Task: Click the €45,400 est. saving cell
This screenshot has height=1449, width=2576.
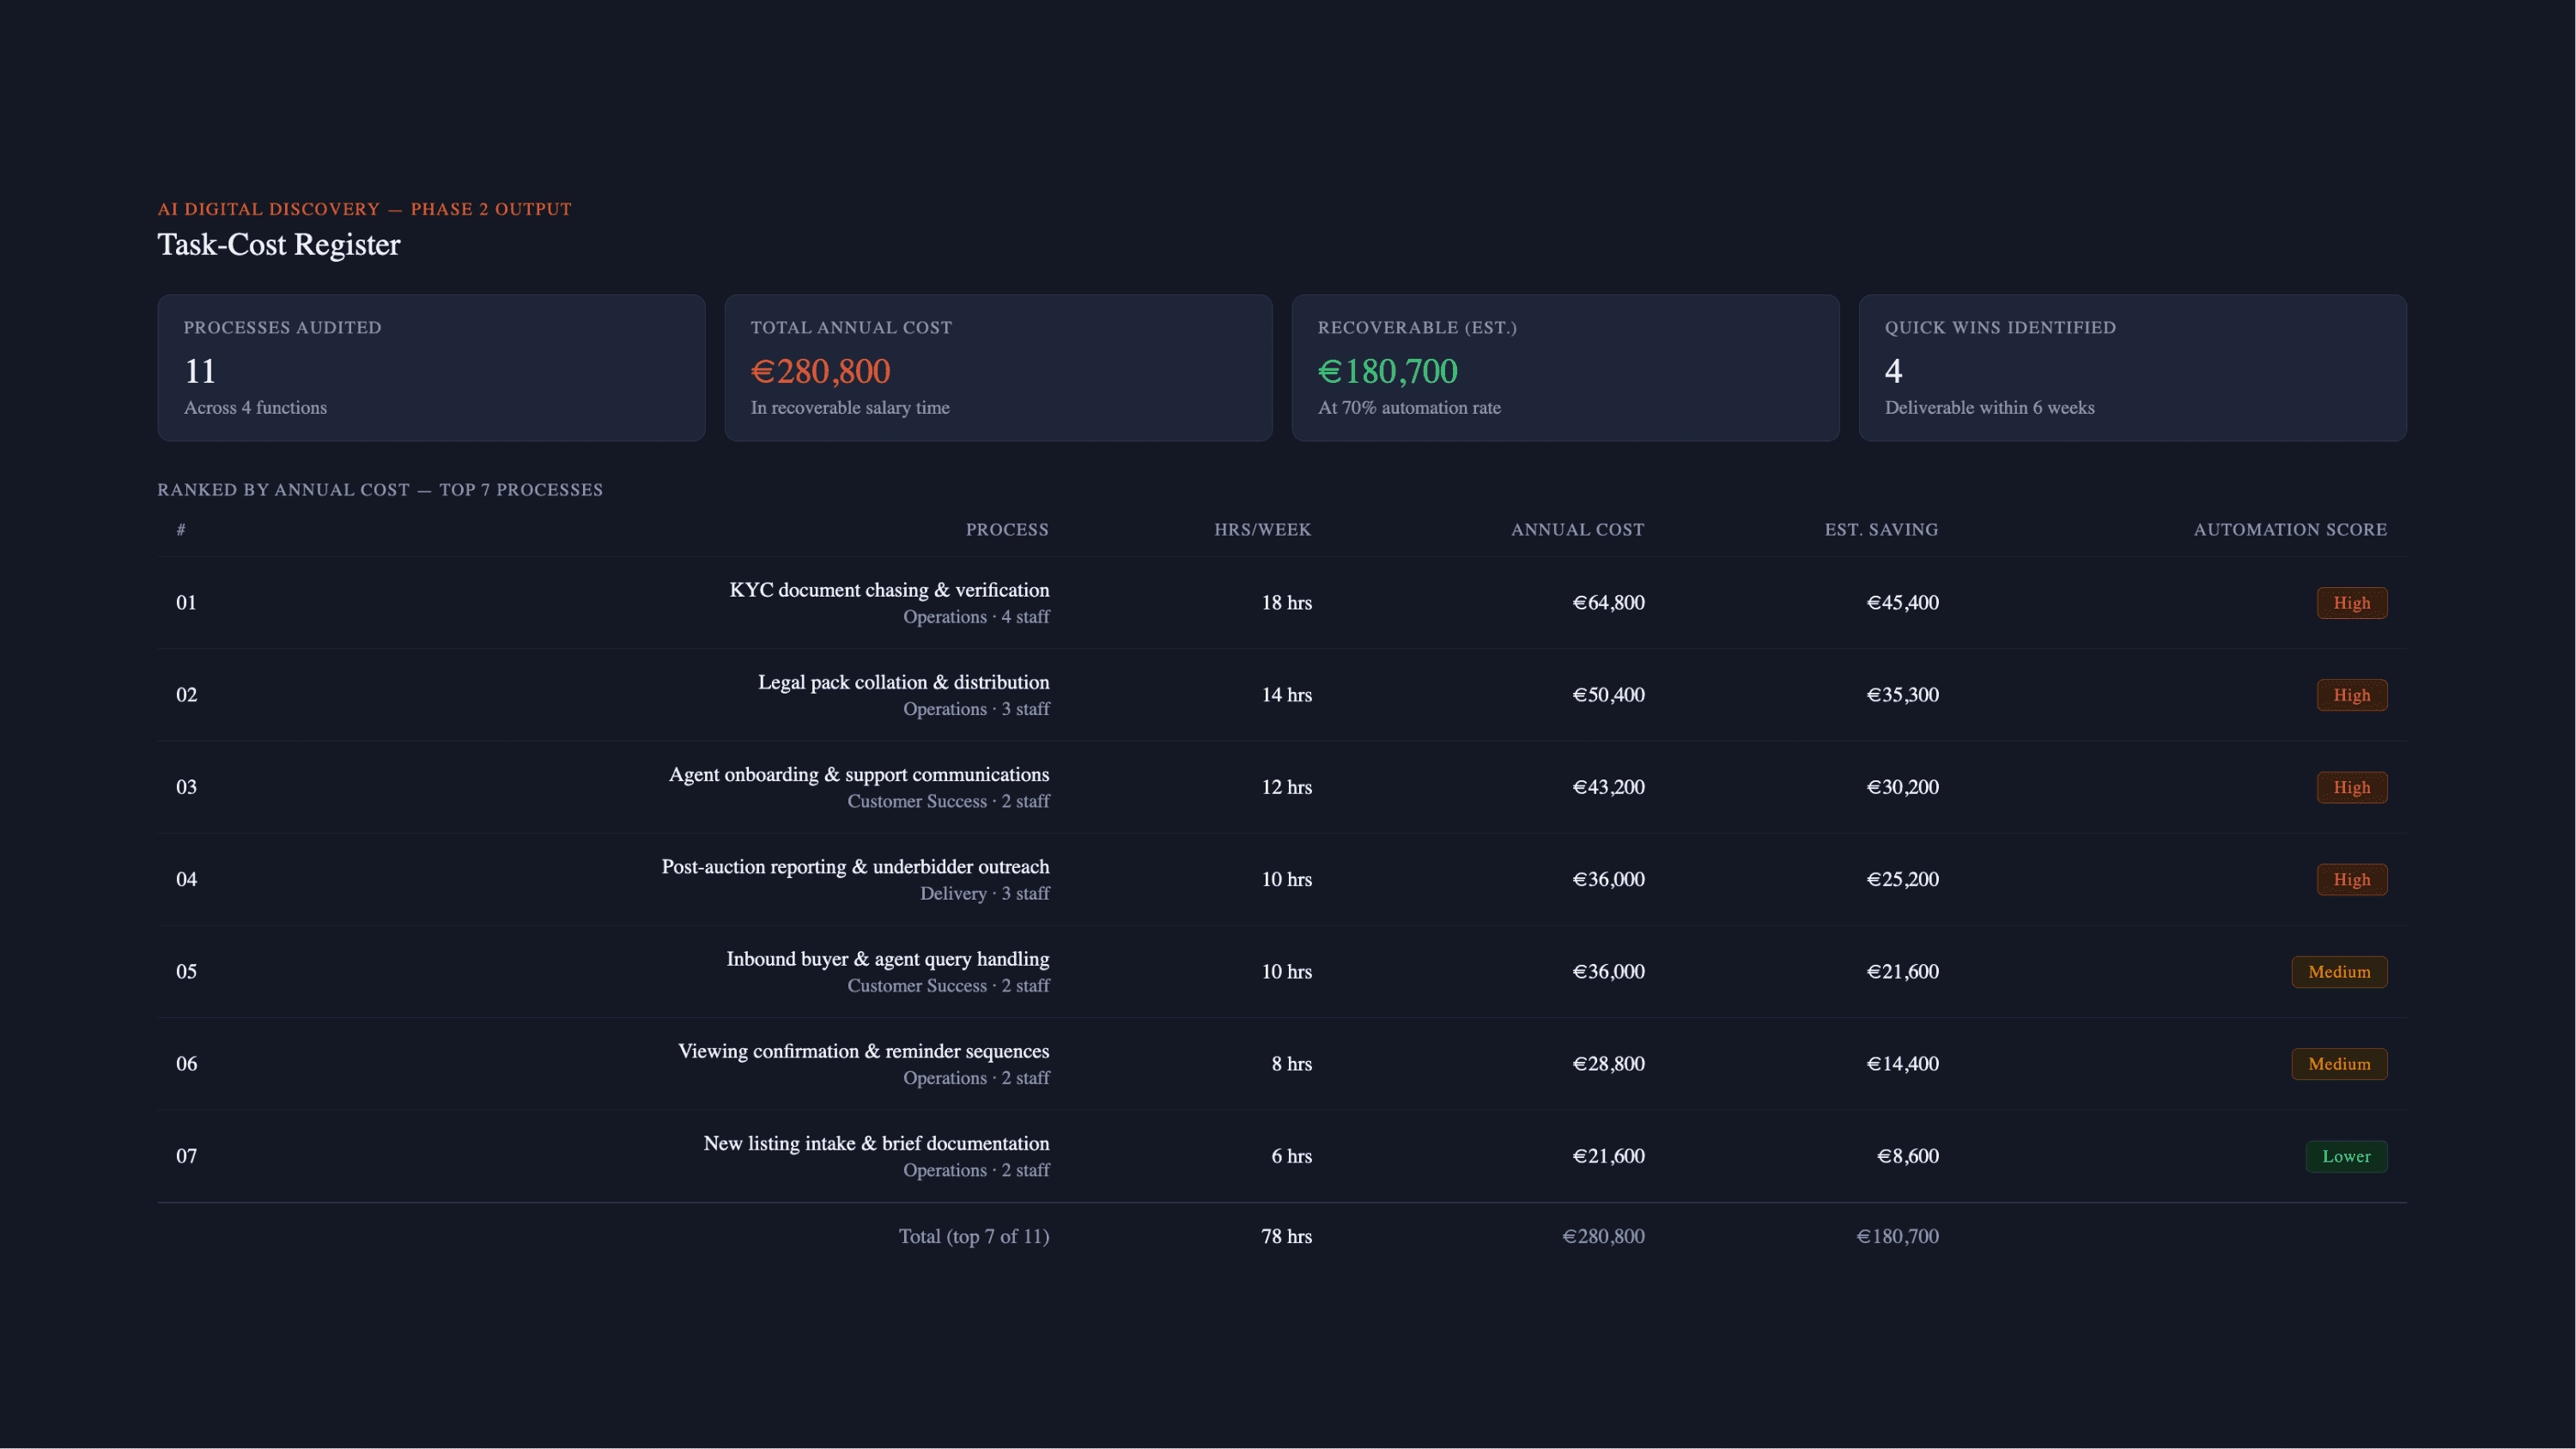Action: [x=1902, y=602]
